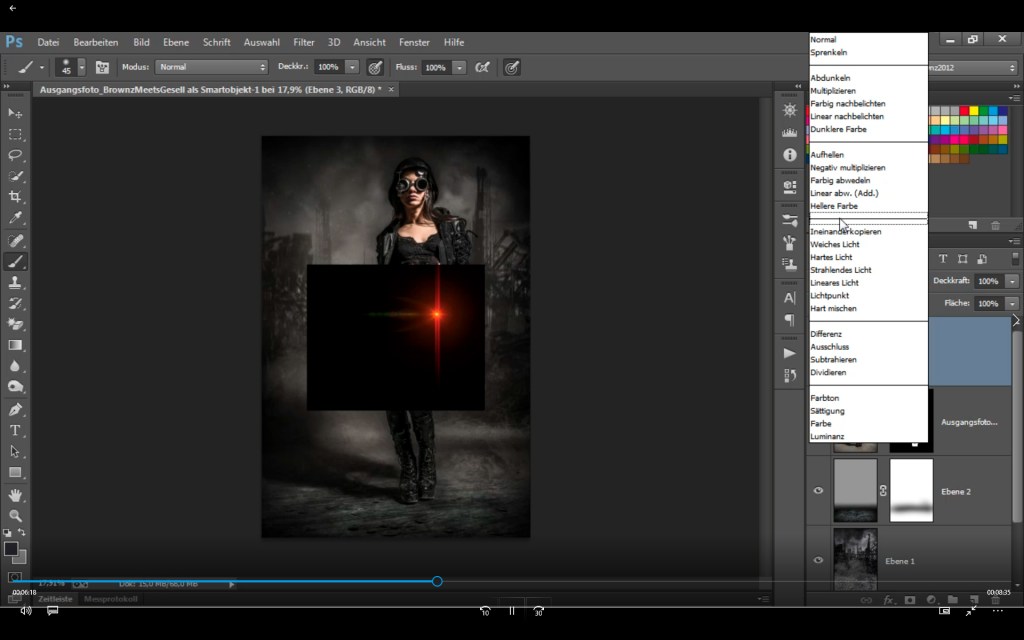Toggle visibility of Ebene 1 layer
1024x640 pixels.
pos(818,560)
